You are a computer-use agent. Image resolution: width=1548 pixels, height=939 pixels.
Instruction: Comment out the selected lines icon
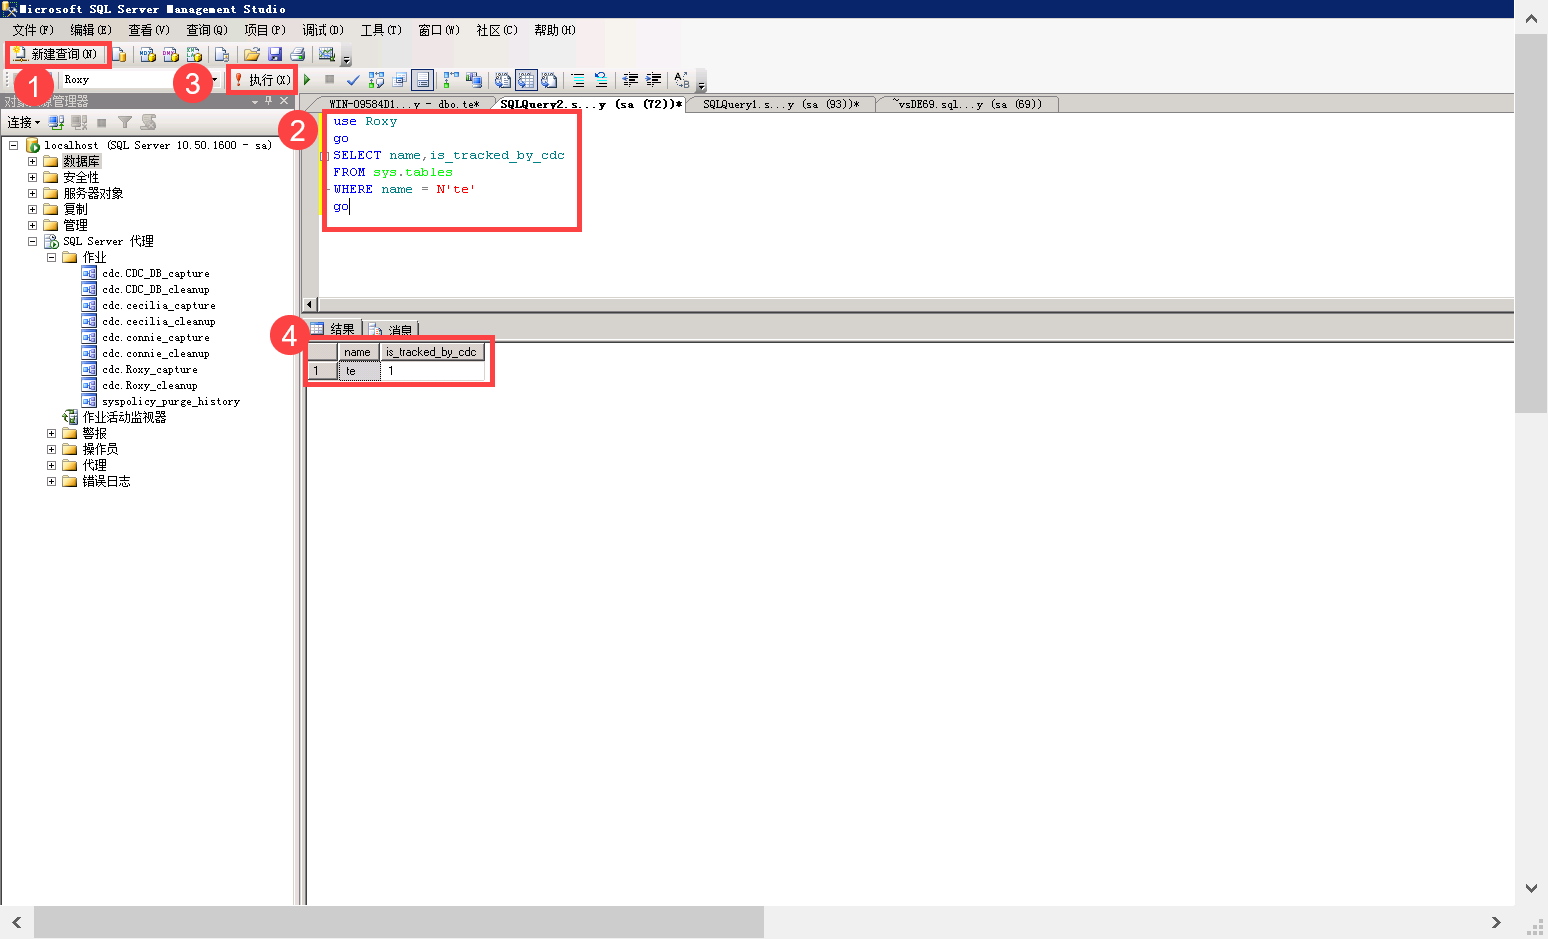pyautogui.click(x=578, y=80)
